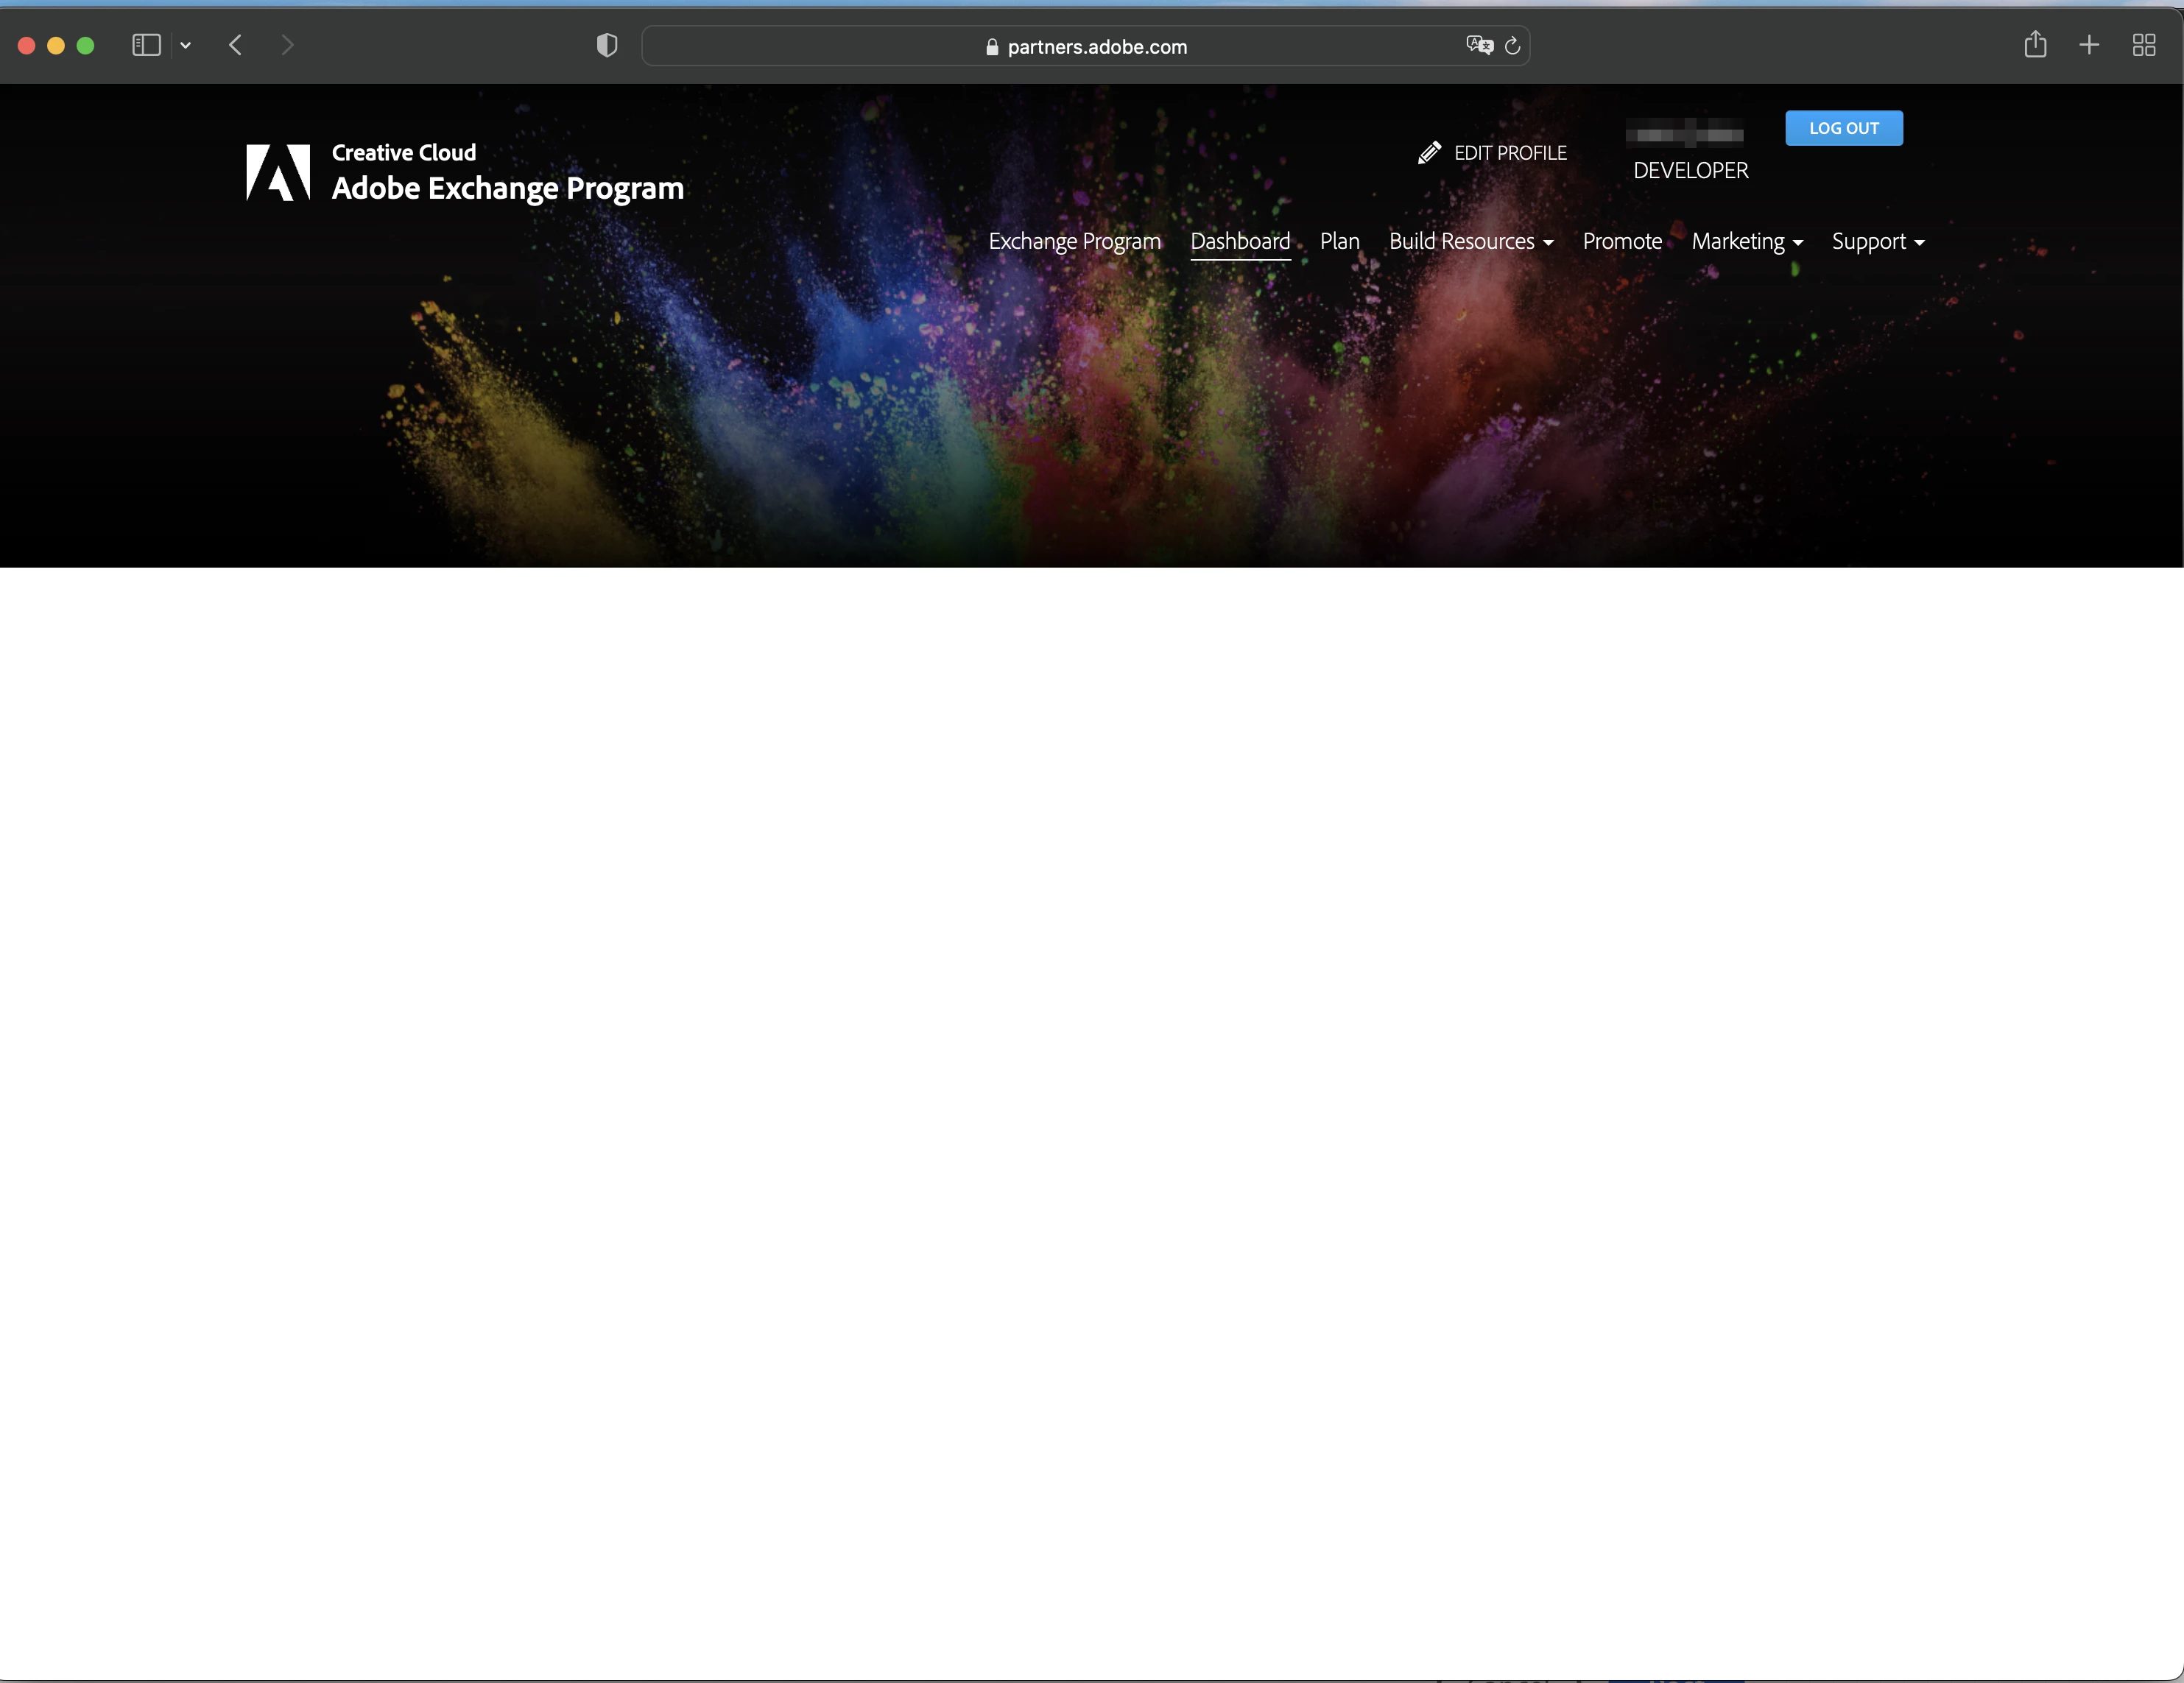2184x1683 pixels.
Task: Expand the Build Resources dropdown
Action: (1470, 241)
